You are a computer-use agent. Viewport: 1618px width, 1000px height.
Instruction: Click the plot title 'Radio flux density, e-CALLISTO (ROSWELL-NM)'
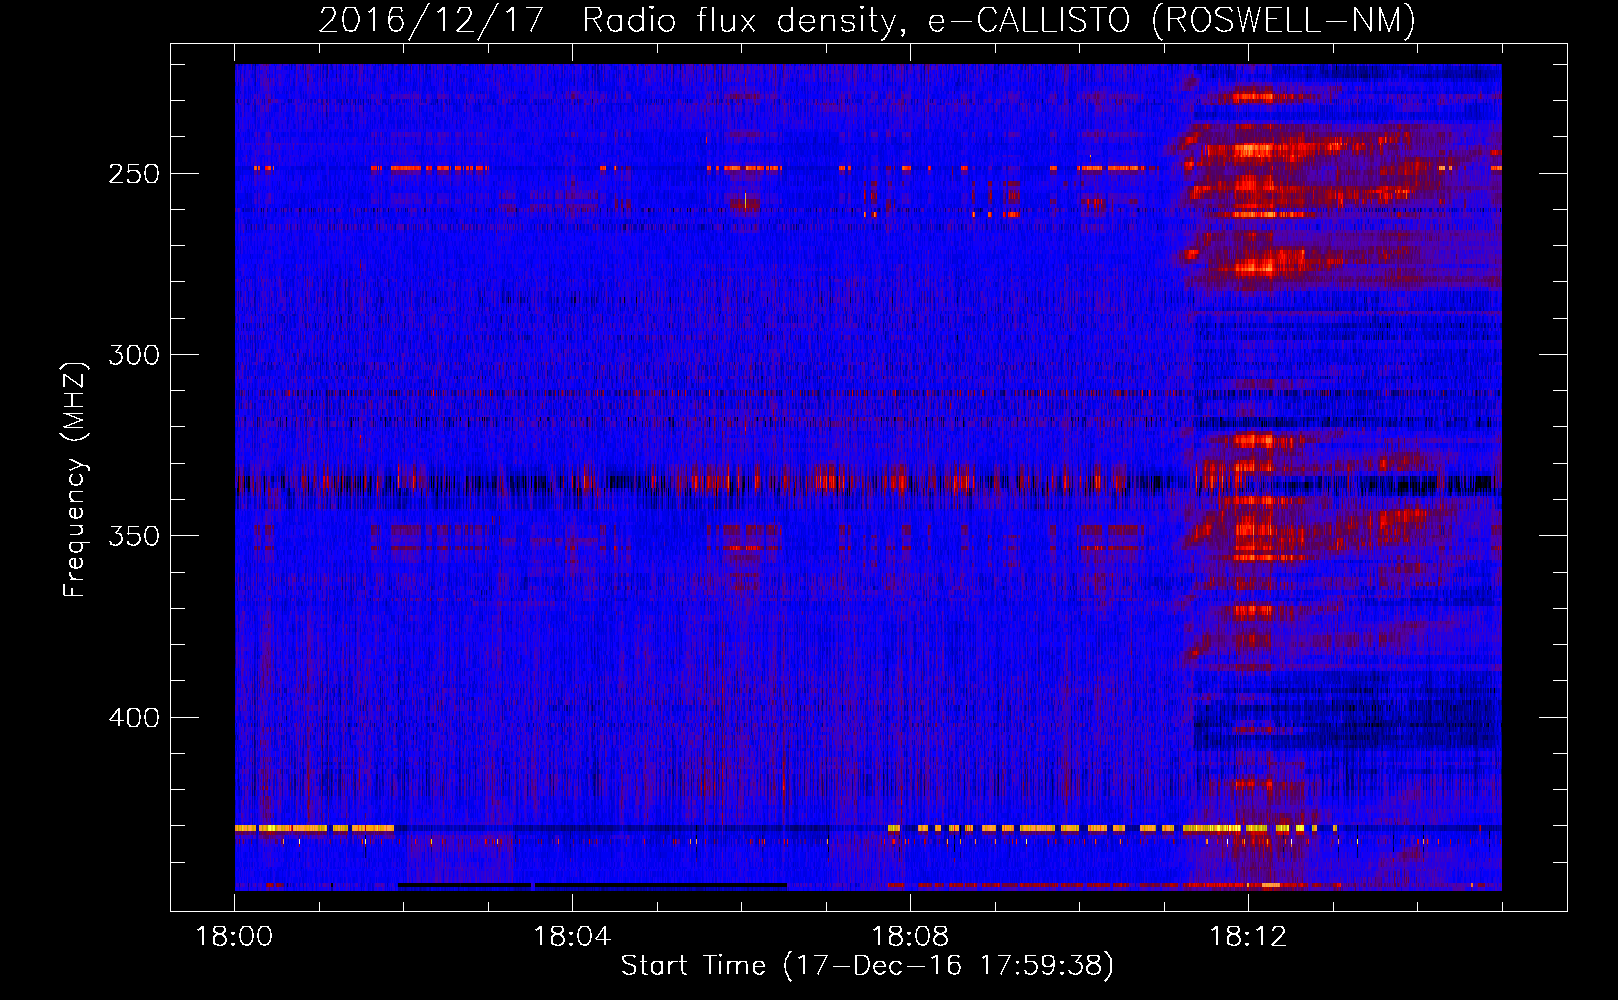[999, 20]
